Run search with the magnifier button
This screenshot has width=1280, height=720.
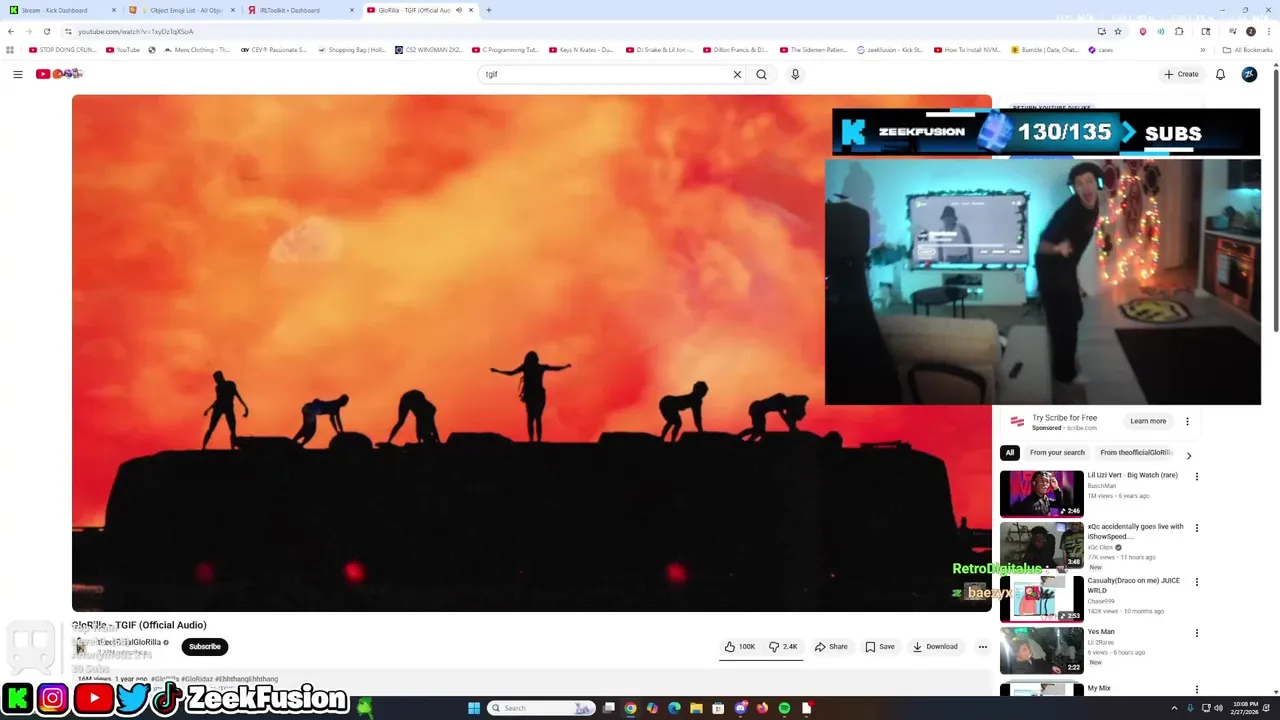point(761,74)
